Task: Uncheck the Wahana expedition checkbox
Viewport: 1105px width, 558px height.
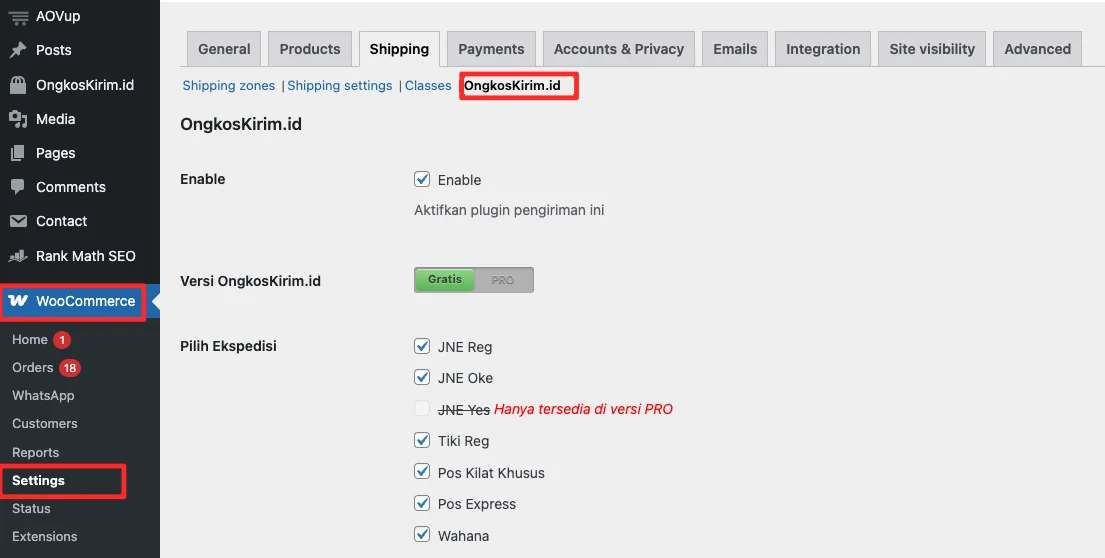Action: (422, 535)
